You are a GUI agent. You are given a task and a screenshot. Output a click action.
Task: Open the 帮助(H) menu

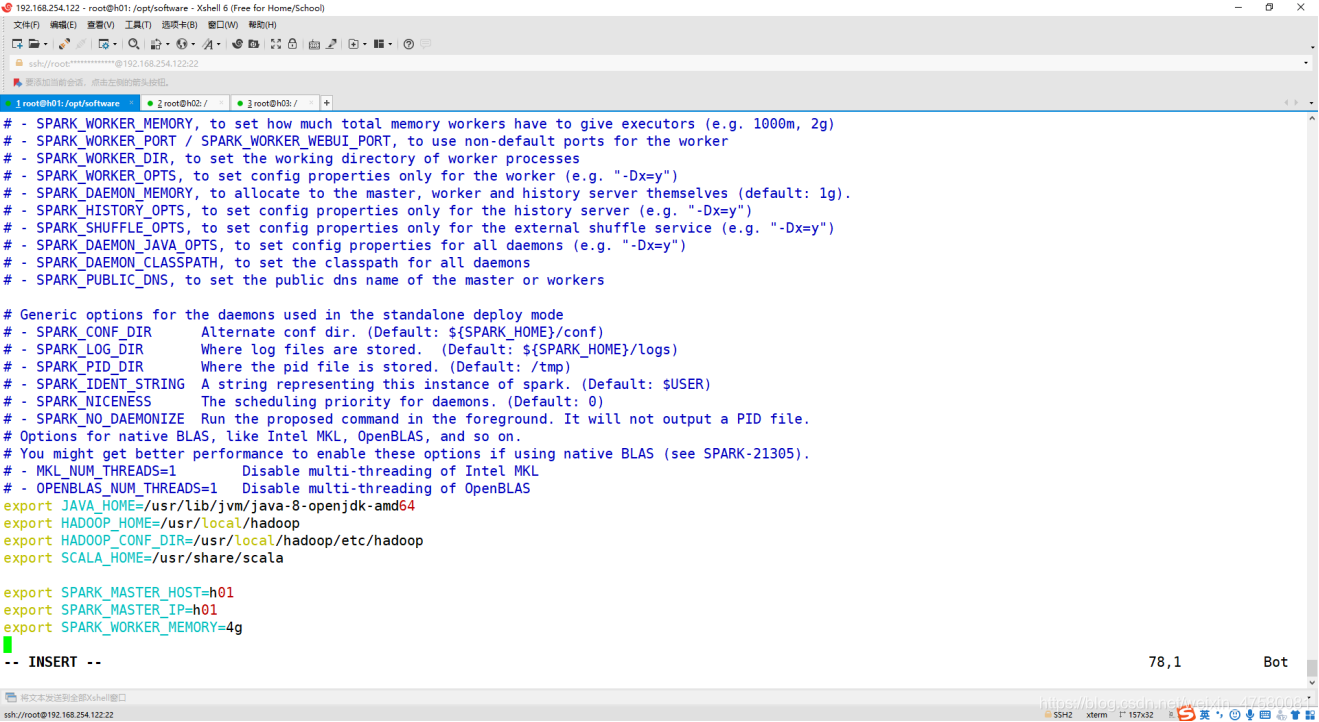pos(262,24)
